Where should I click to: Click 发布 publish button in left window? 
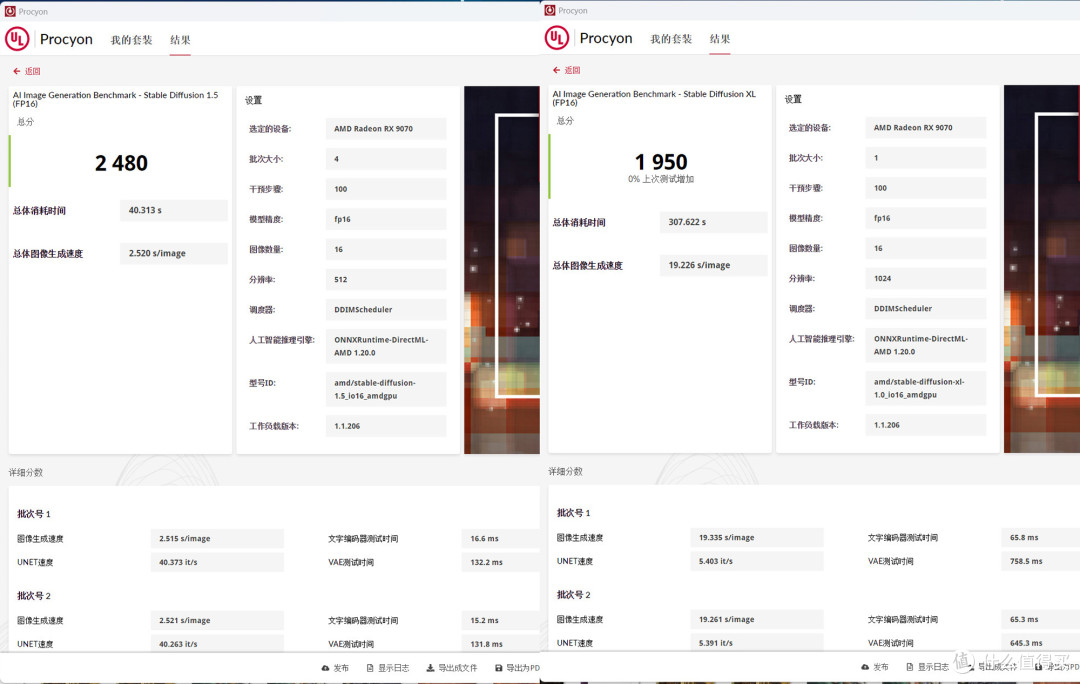pos(335,668)
